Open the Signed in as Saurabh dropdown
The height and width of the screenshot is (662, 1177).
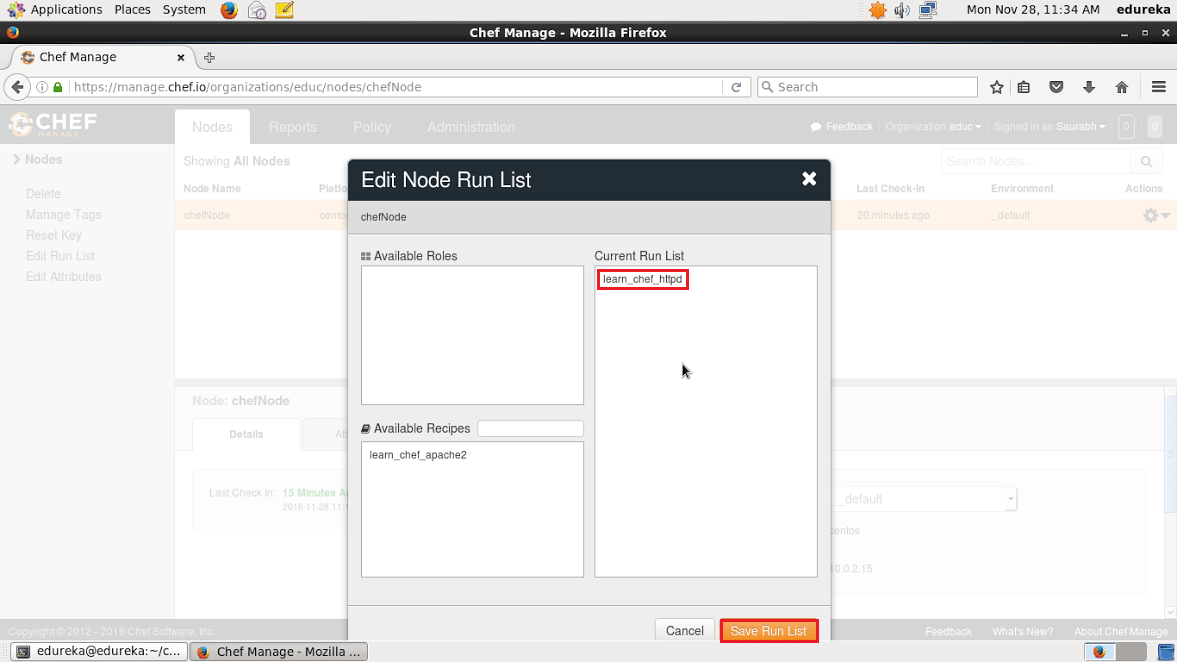pos(1049,127)
